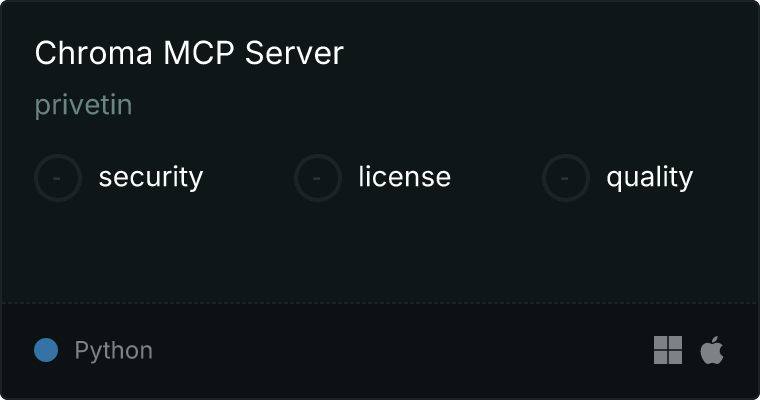760x400 pixels.
Task: Open the Chroma MCP Server title
Action: (189, 53)
